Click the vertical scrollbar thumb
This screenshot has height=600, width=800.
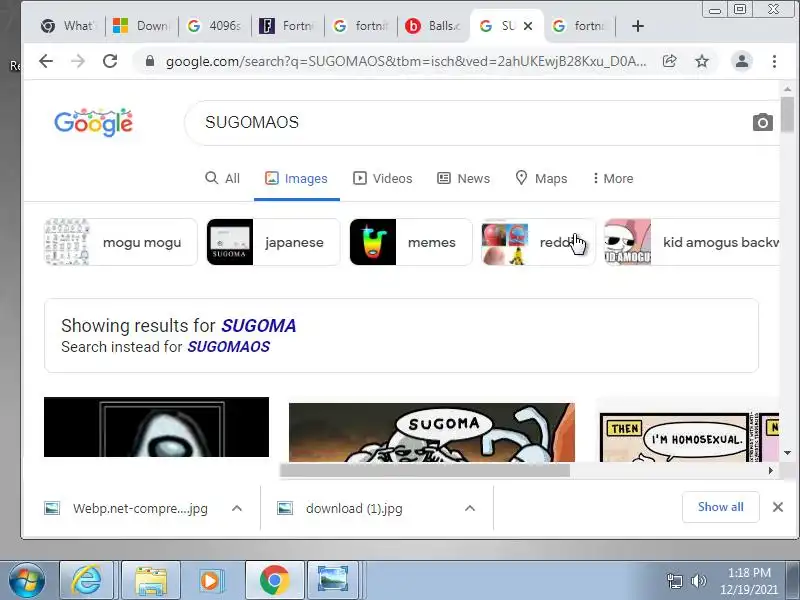[x=787, y=114]
